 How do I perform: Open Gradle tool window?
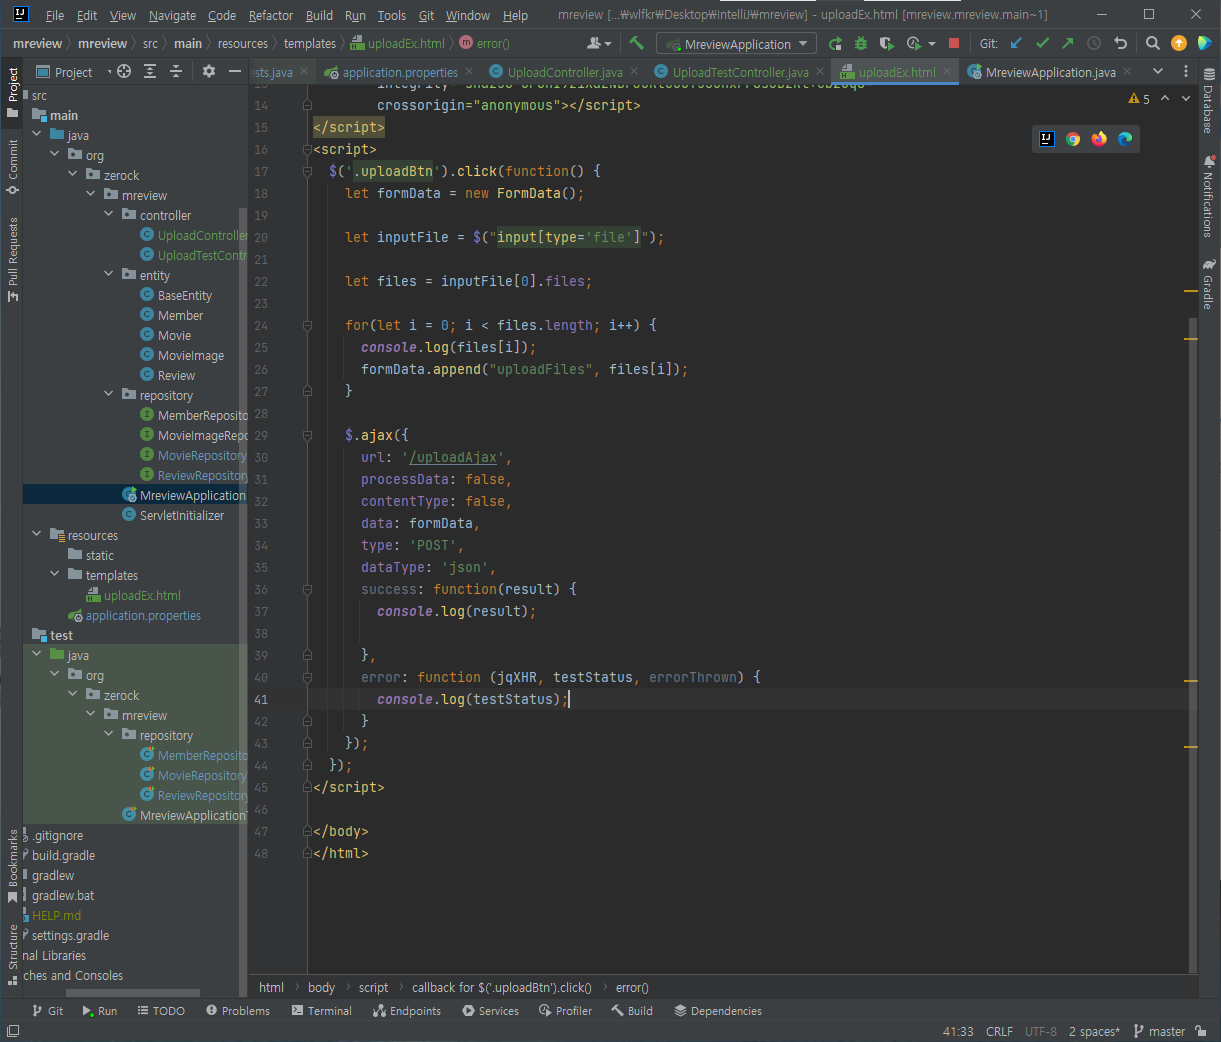(x=1209, y=285)
